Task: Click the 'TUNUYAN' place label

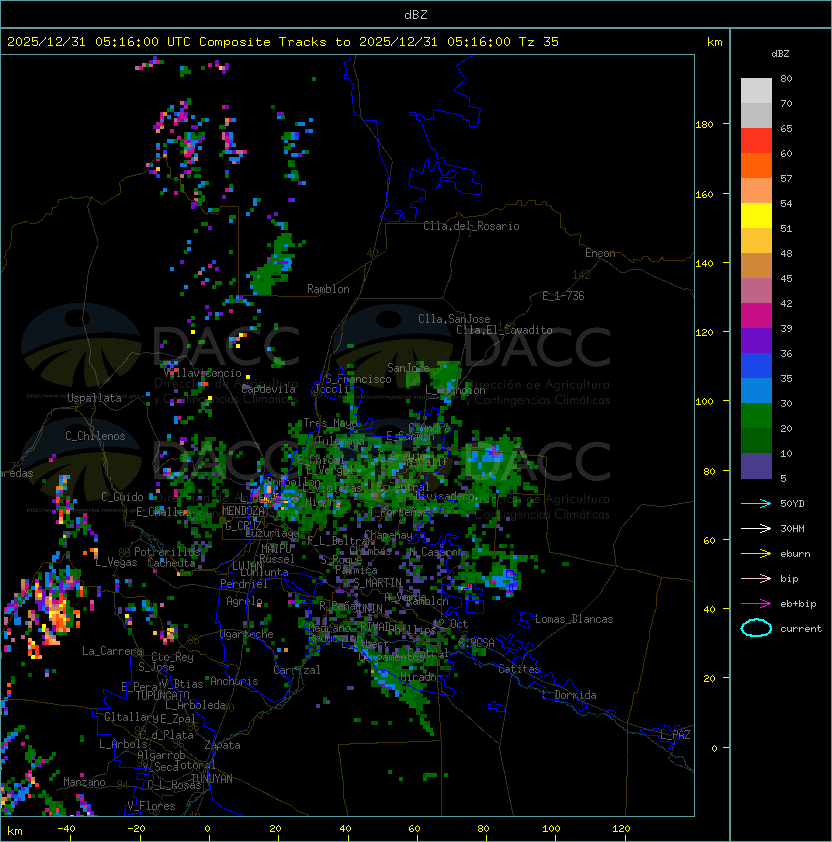Action: point(212,779)
